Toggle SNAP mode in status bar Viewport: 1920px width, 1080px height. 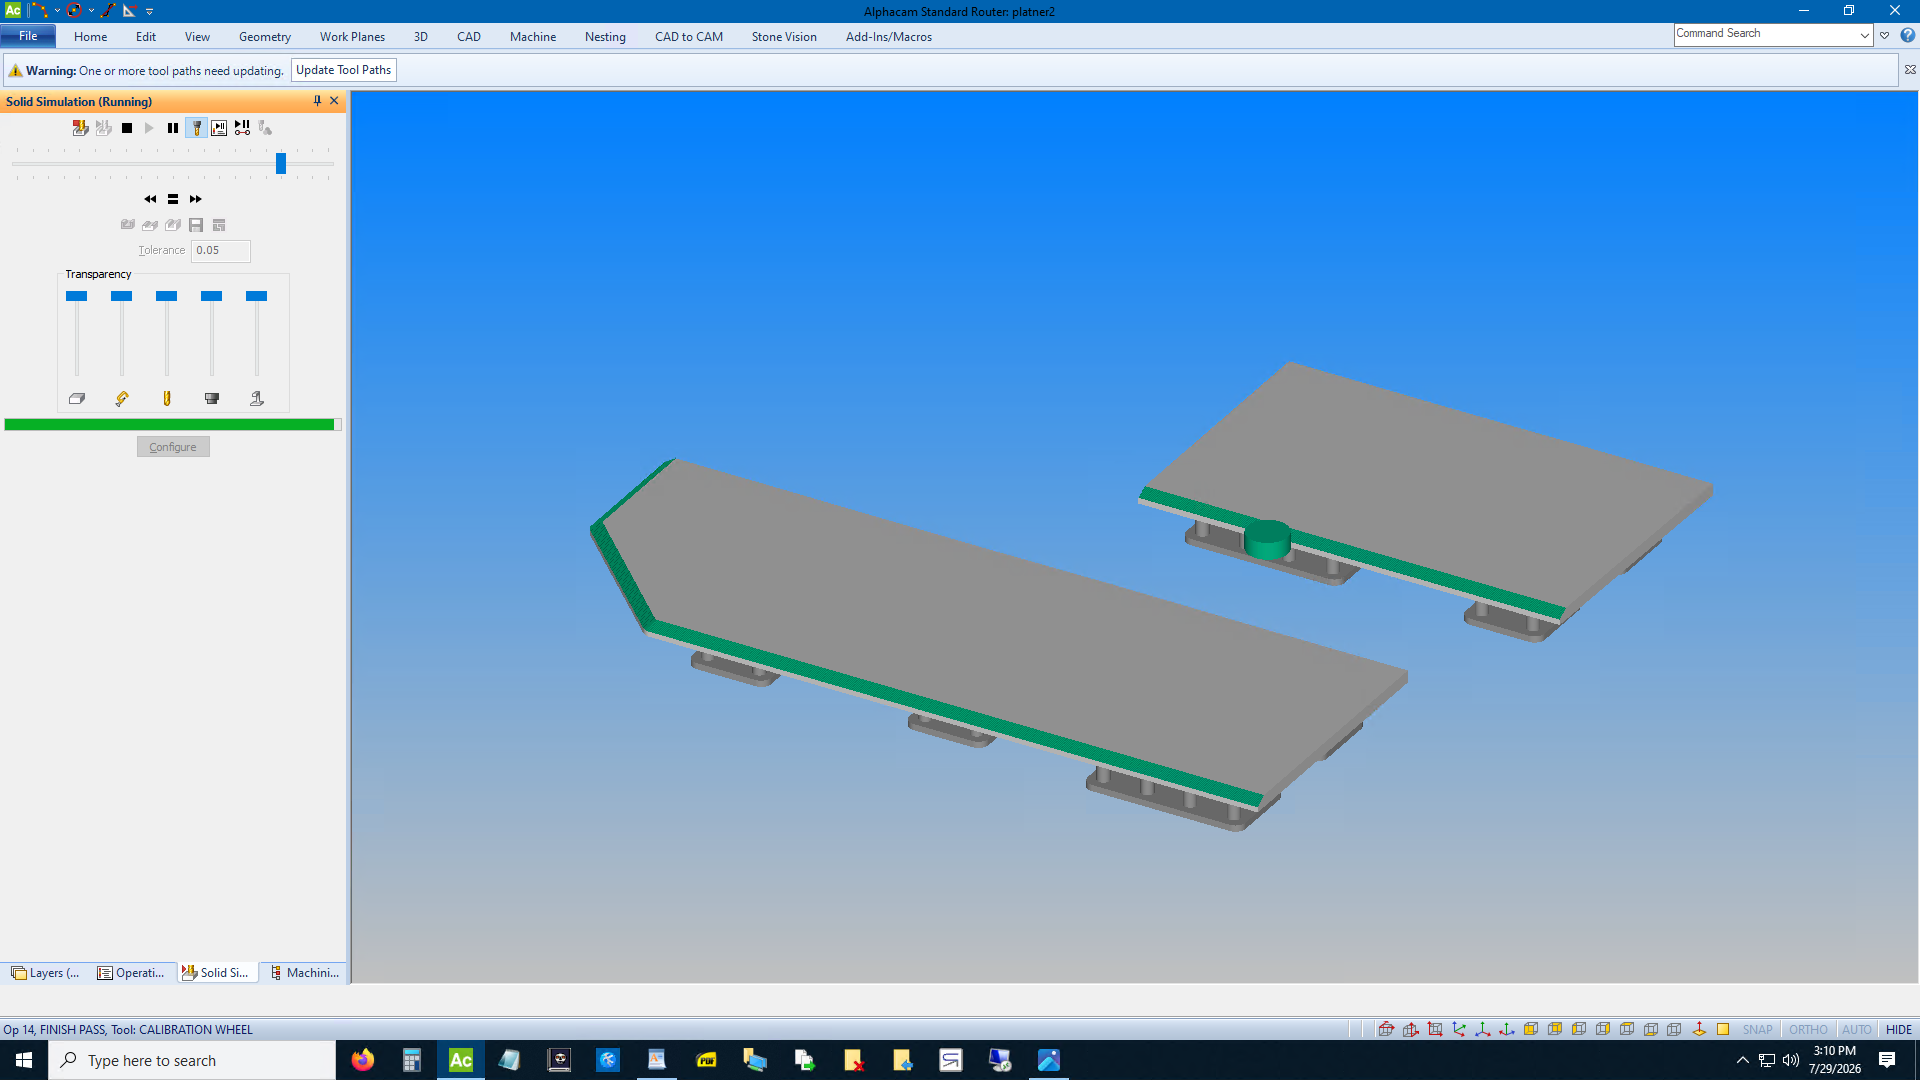pyautogui.click(x=1757, y=1030)
